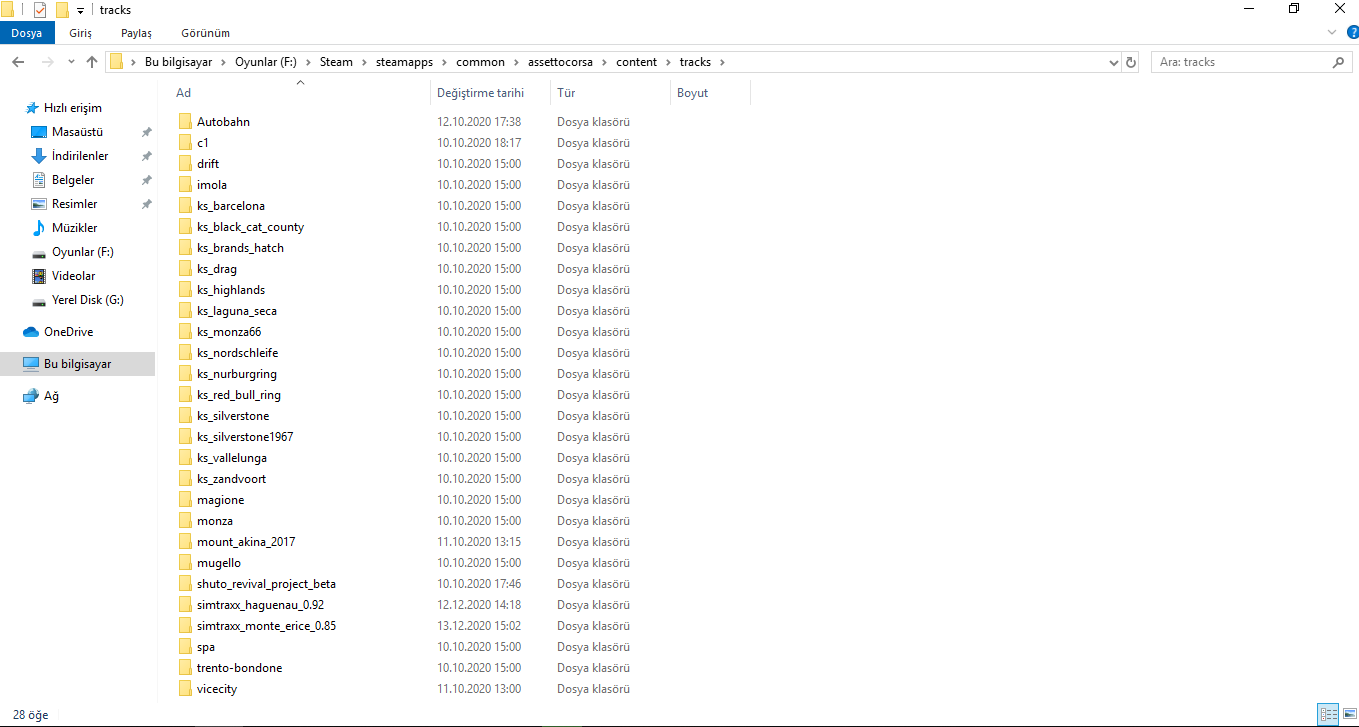1359x727 pixels.
Task: Select the simtraxx_haguenau_0.92 folder name
Action: click(x=260, y=605)
